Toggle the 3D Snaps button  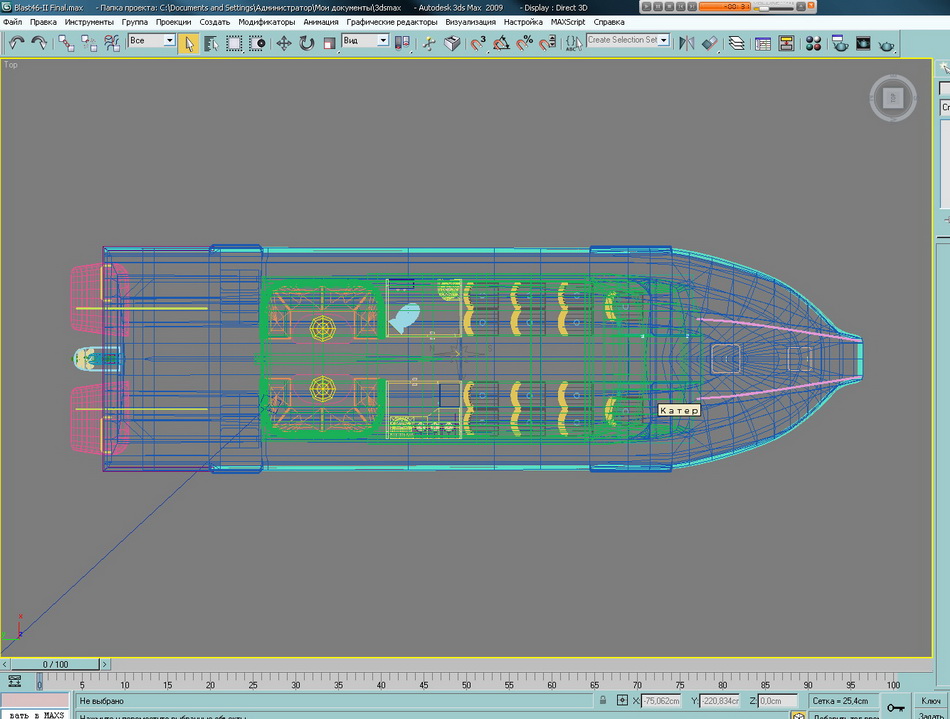point(478,43)
